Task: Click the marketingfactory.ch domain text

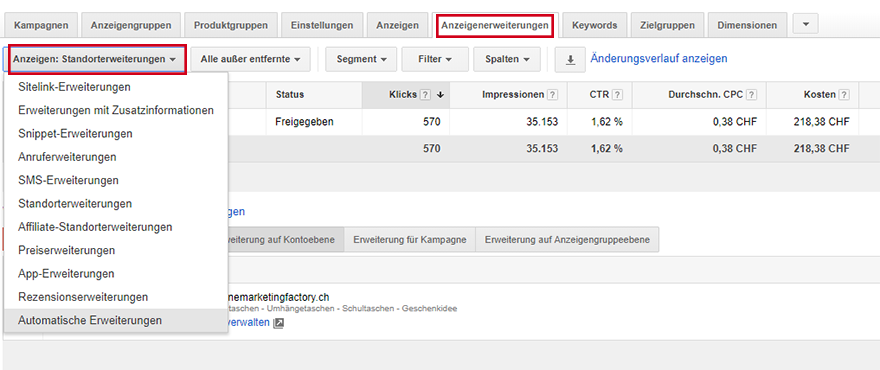Action: (x=279, y=297)
